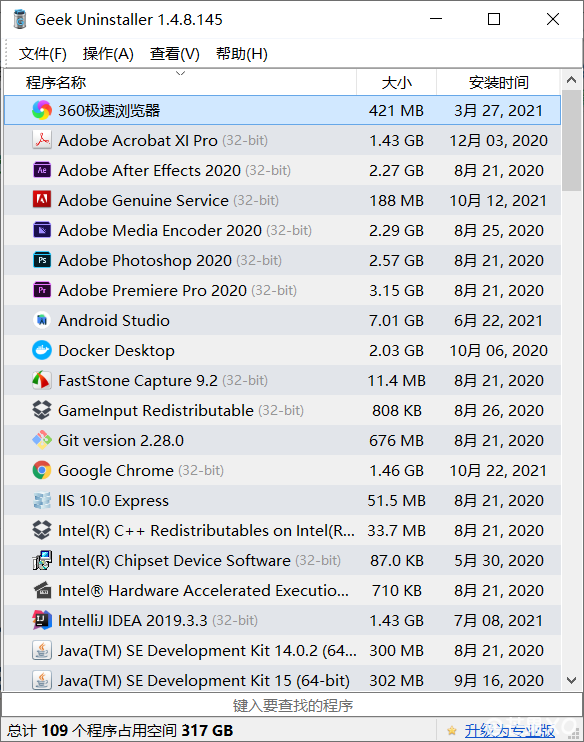584x742 pixels.
Task: Sort programs by 大小 column header
Action: coord(396,82)
